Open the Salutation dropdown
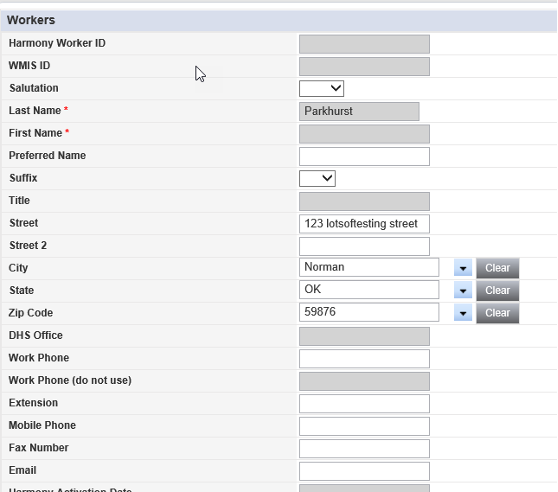The width and height of the screenshot is (558, 492). 321,88
